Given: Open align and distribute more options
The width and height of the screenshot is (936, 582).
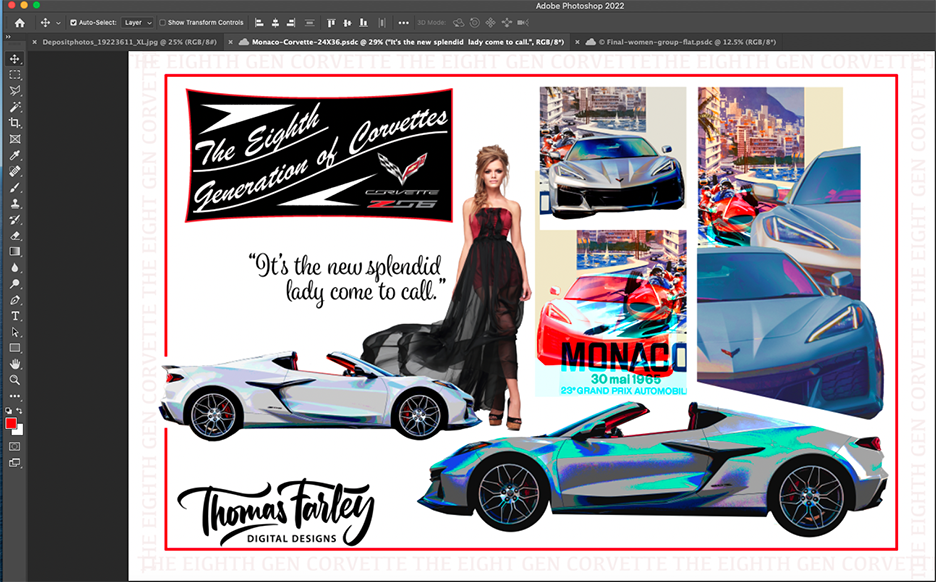Looking at the screenshot, I should (404, 23).
